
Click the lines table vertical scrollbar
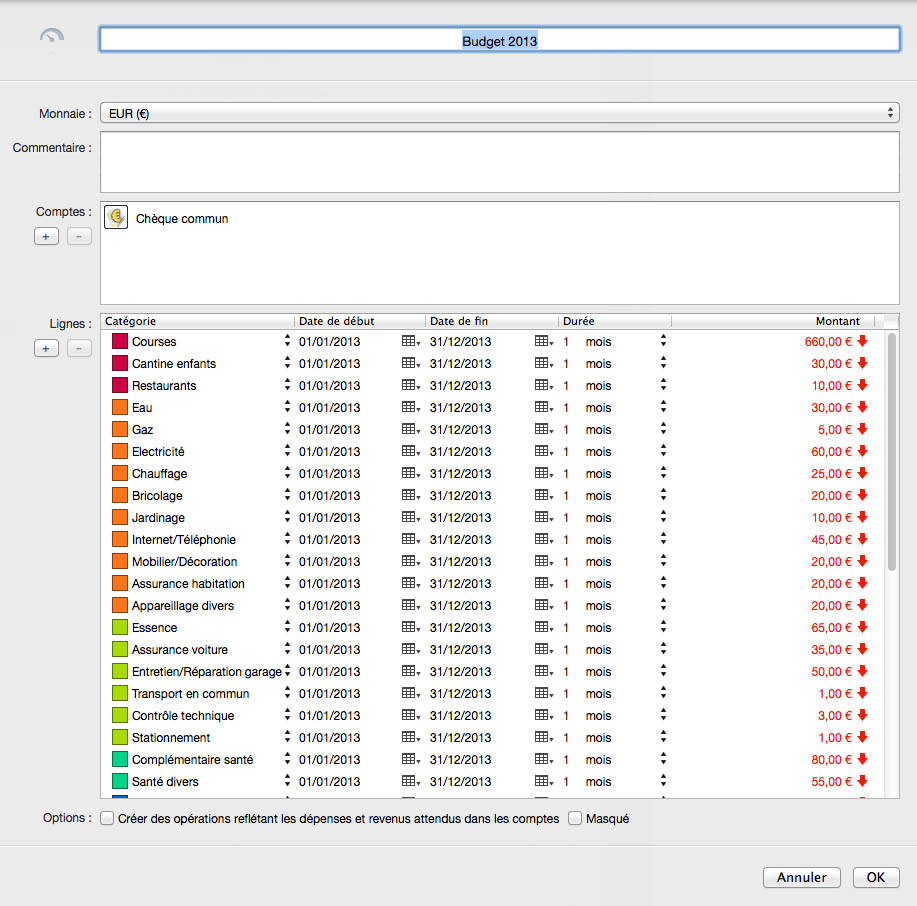891,451
